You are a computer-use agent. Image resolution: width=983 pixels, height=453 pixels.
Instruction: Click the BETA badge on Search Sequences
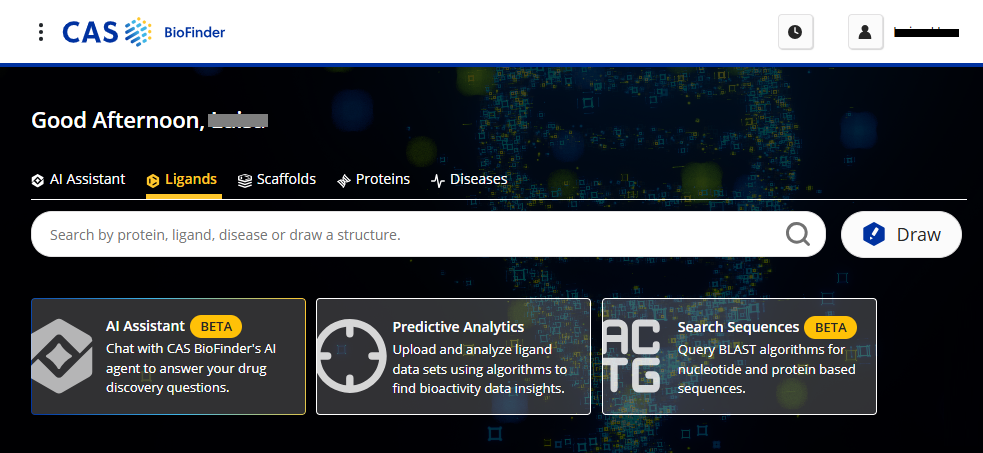tap(830, 327)
